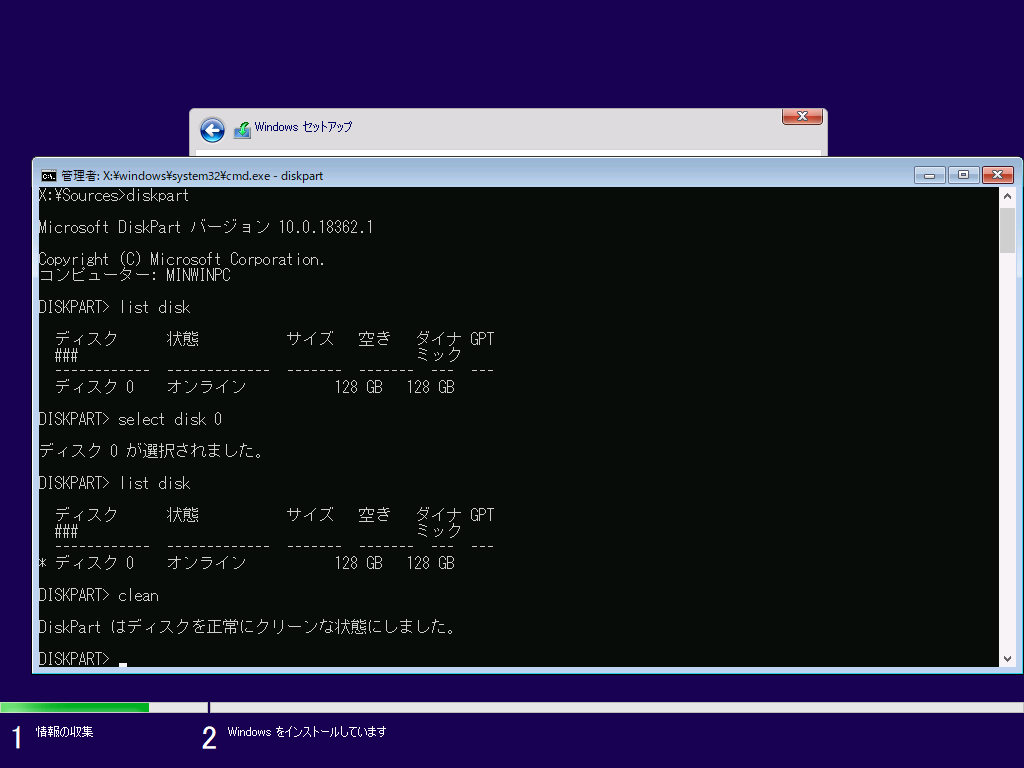Click the asterisk-marked 'ディスク 0' row

pos(247,563)
